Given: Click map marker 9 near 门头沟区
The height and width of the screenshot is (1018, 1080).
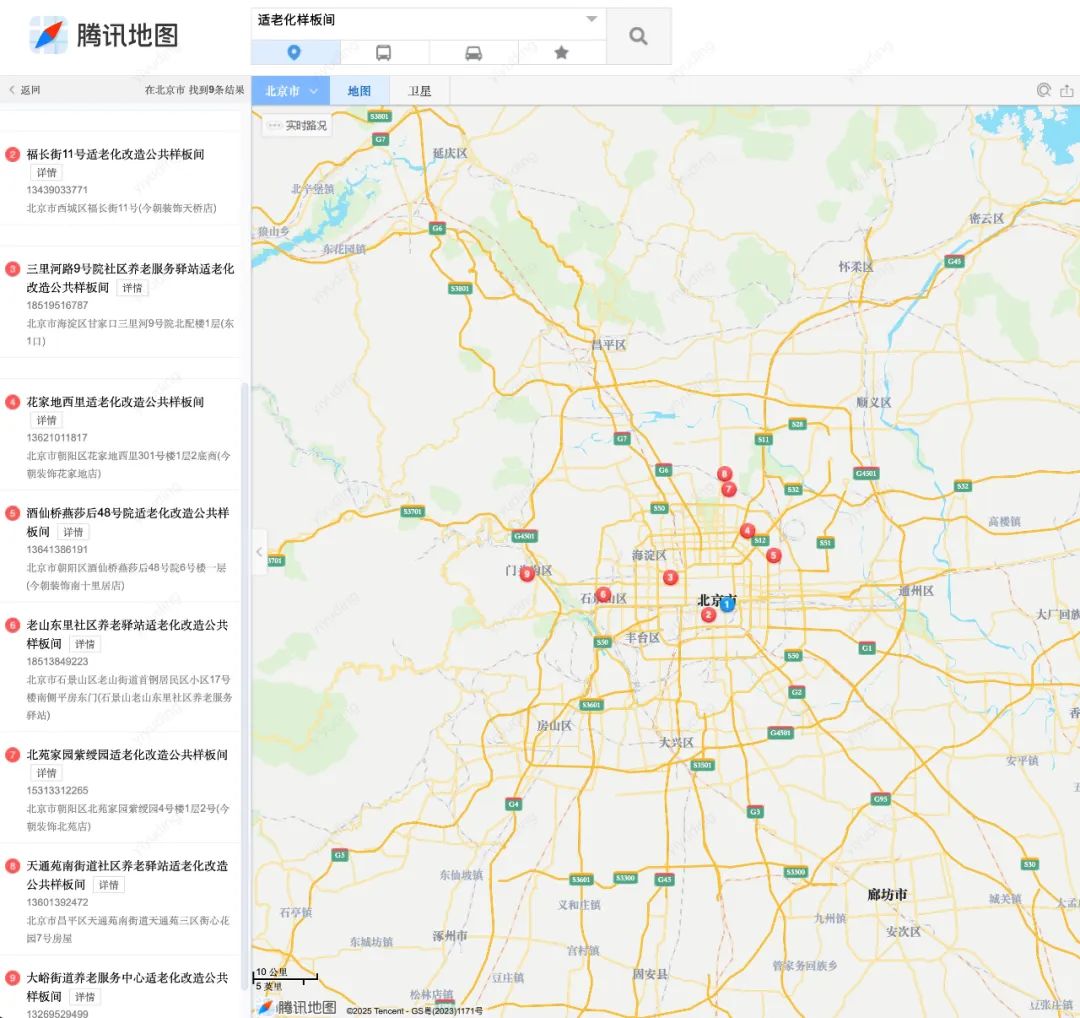Looking at the screenshot, I should [527, 574].
